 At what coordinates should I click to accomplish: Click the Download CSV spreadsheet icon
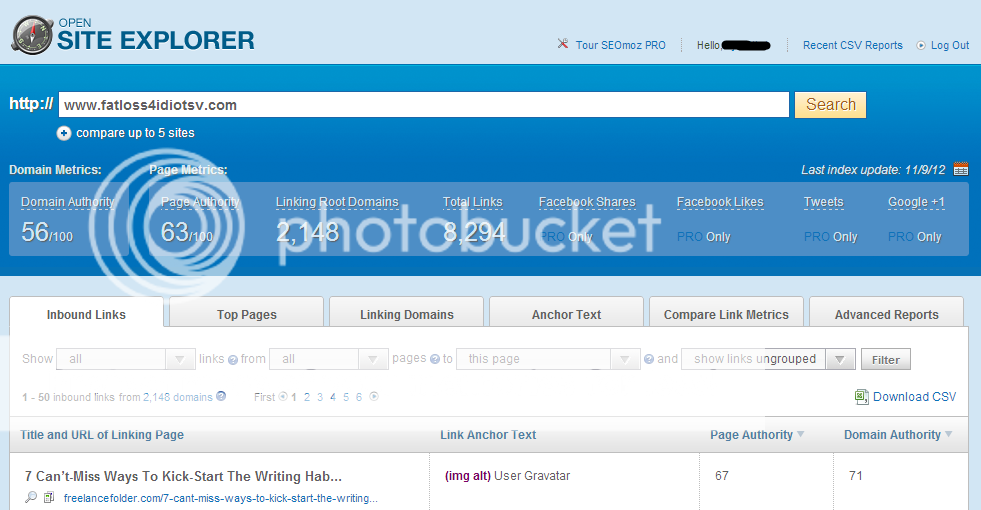coord(862,397)
